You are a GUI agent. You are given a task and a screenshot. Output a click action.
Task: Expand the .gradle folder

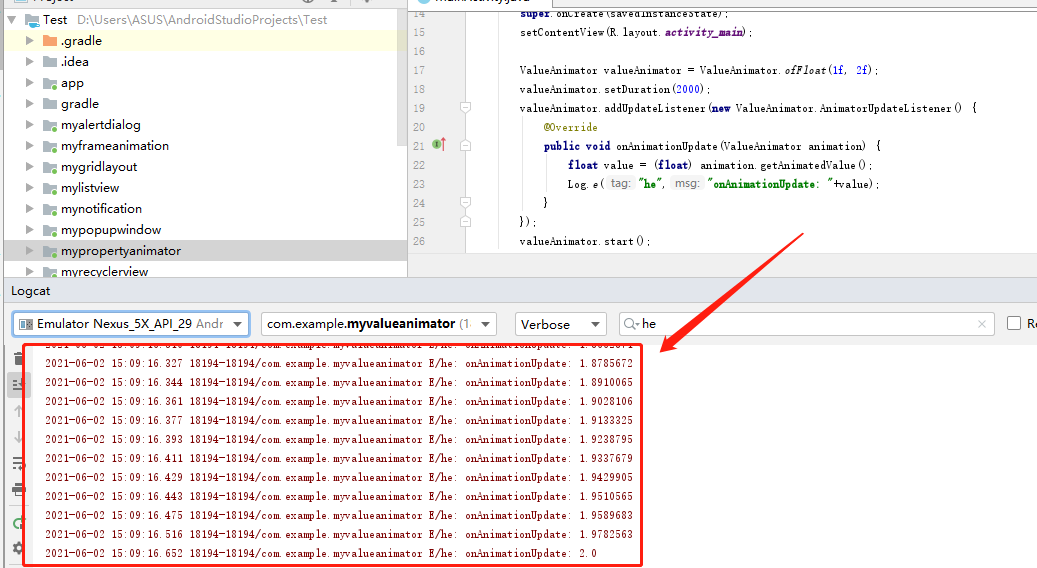click(30, 41)
